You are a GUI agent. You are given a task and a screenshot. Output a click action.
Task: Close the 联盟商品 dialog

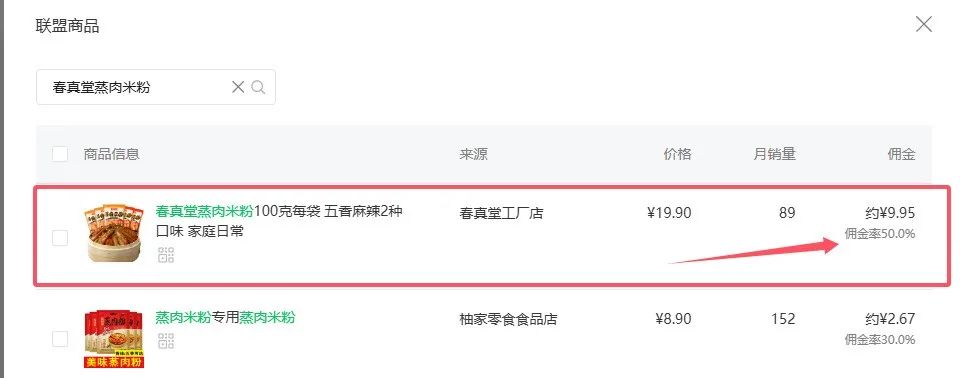coord(923,25)
